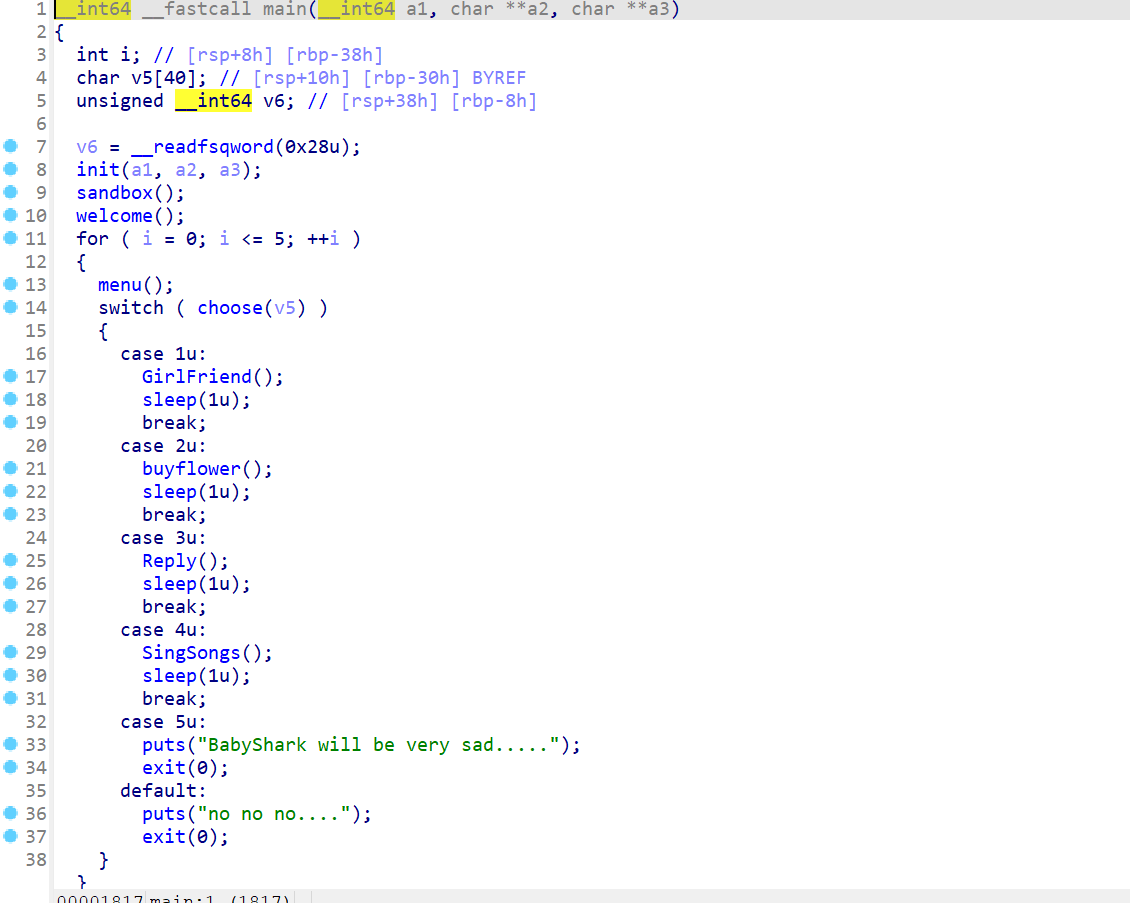The width and height of the screenshot is (1130, 903).
Task: Toggle the breakpoint dot beside GirlFriend() call
Action: 11,376
